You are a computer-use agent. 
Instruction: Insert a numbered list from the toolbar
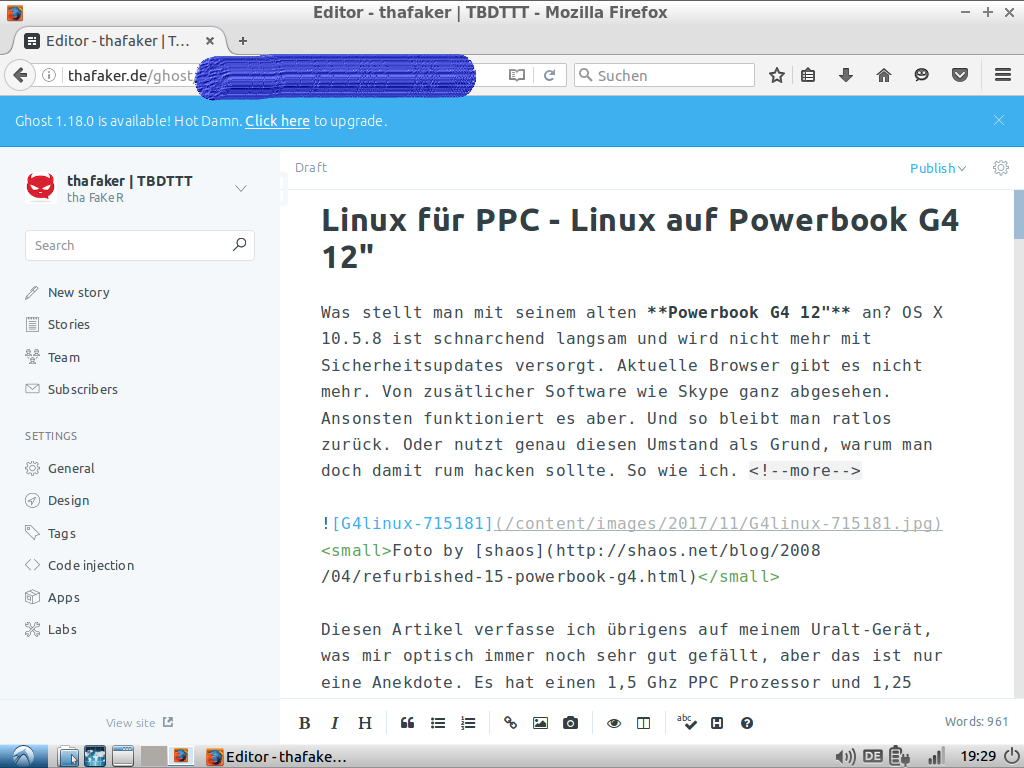(467, 723)
